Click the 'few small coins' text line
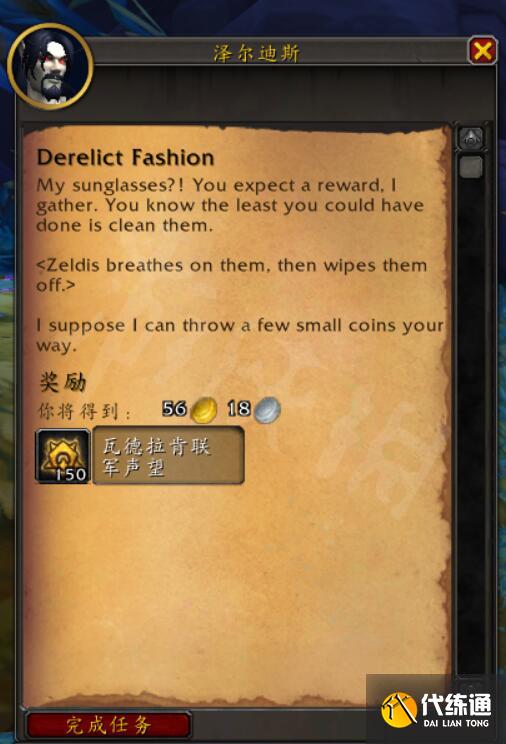The height and width of the screenshot is (744, 506). point(240,335)
